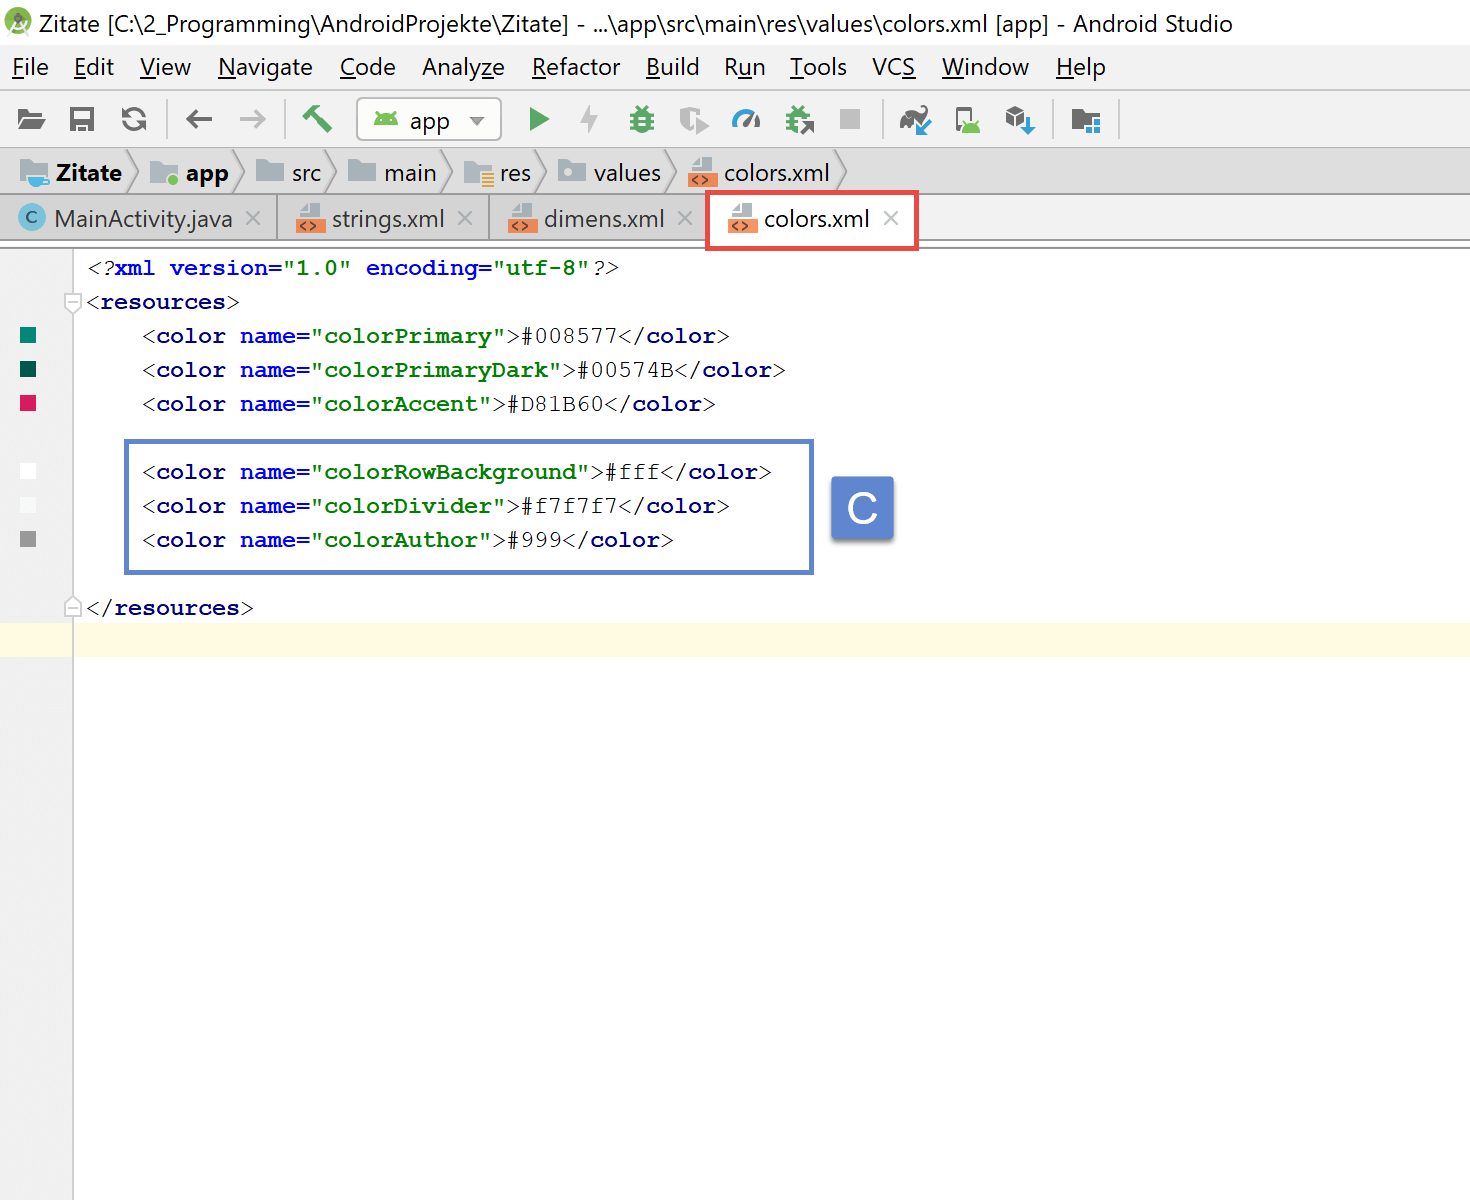This screenshot has width=1470, height=1200.
Task: Click the white colorRowBackground gutter swatch
Action: pyautogui.click(x=28, y=471)
